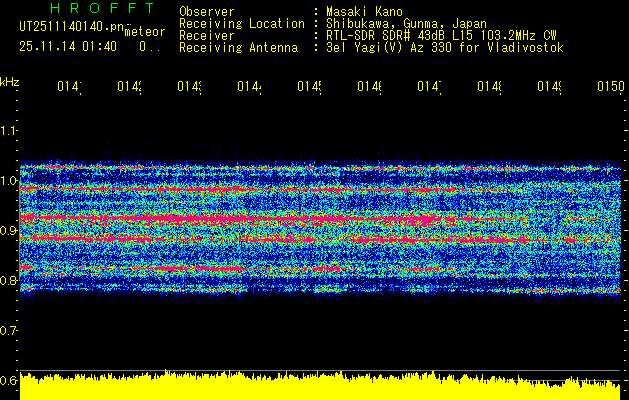Click the 0149 time marker

click(x=549, y=86)
